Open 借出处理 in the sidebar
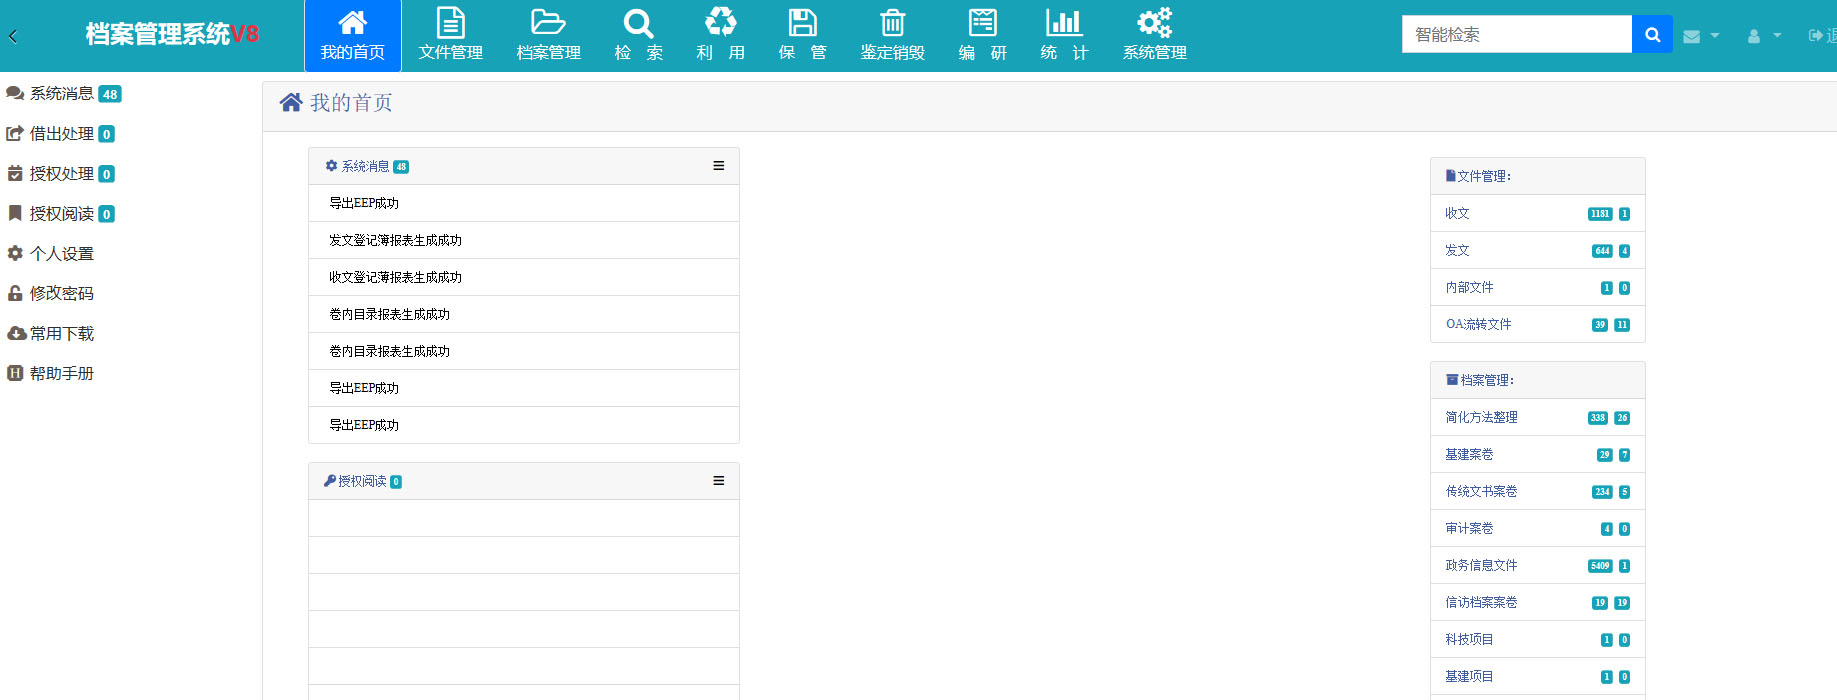This screenshot has width=1837, height=700. (x=61, y=134)
